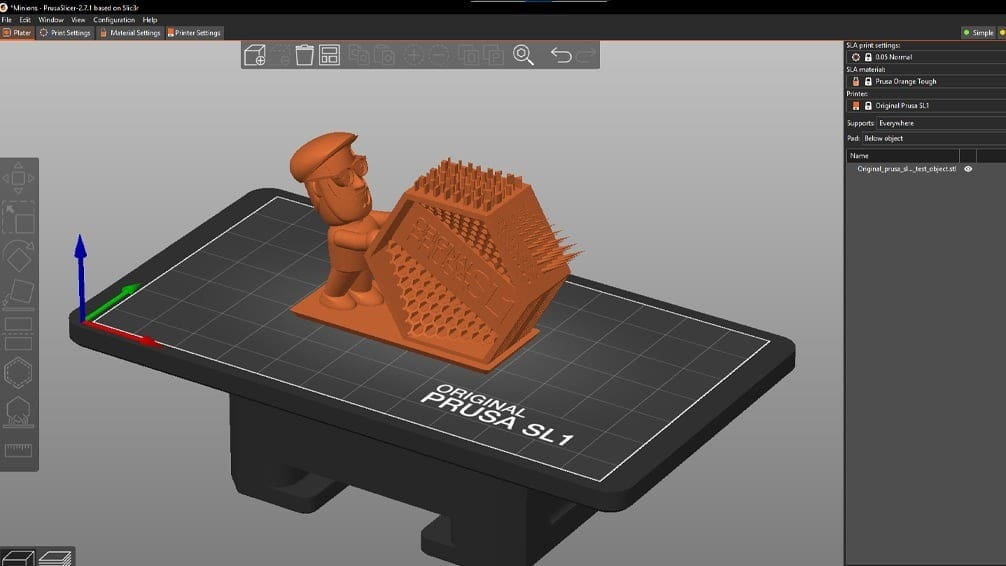
Task: Click the Prusa Orange Tough resin bottle icon
Action: click(x=855, y=81)
